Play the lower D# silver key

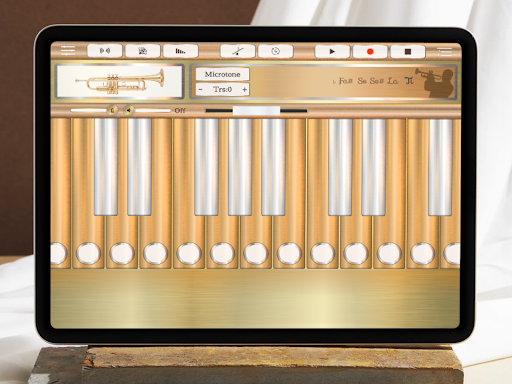139,167
